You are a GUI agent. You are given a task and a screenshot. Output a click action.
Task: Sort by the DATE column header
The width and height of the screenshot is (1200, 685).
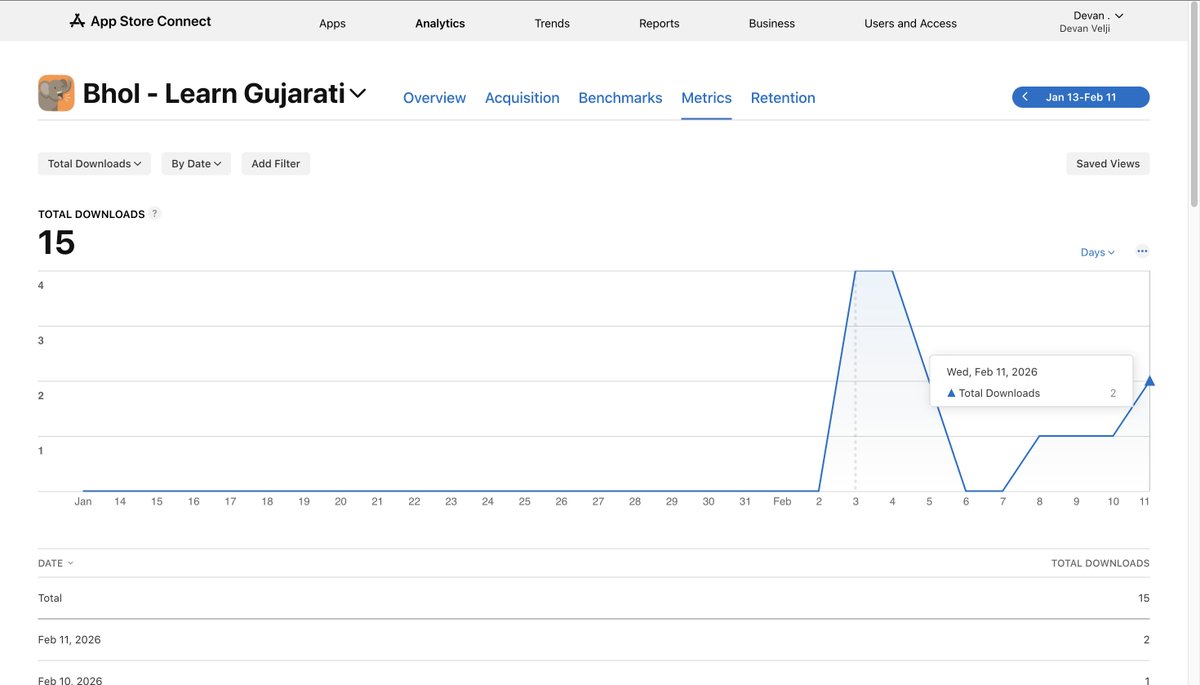(56, 563)
